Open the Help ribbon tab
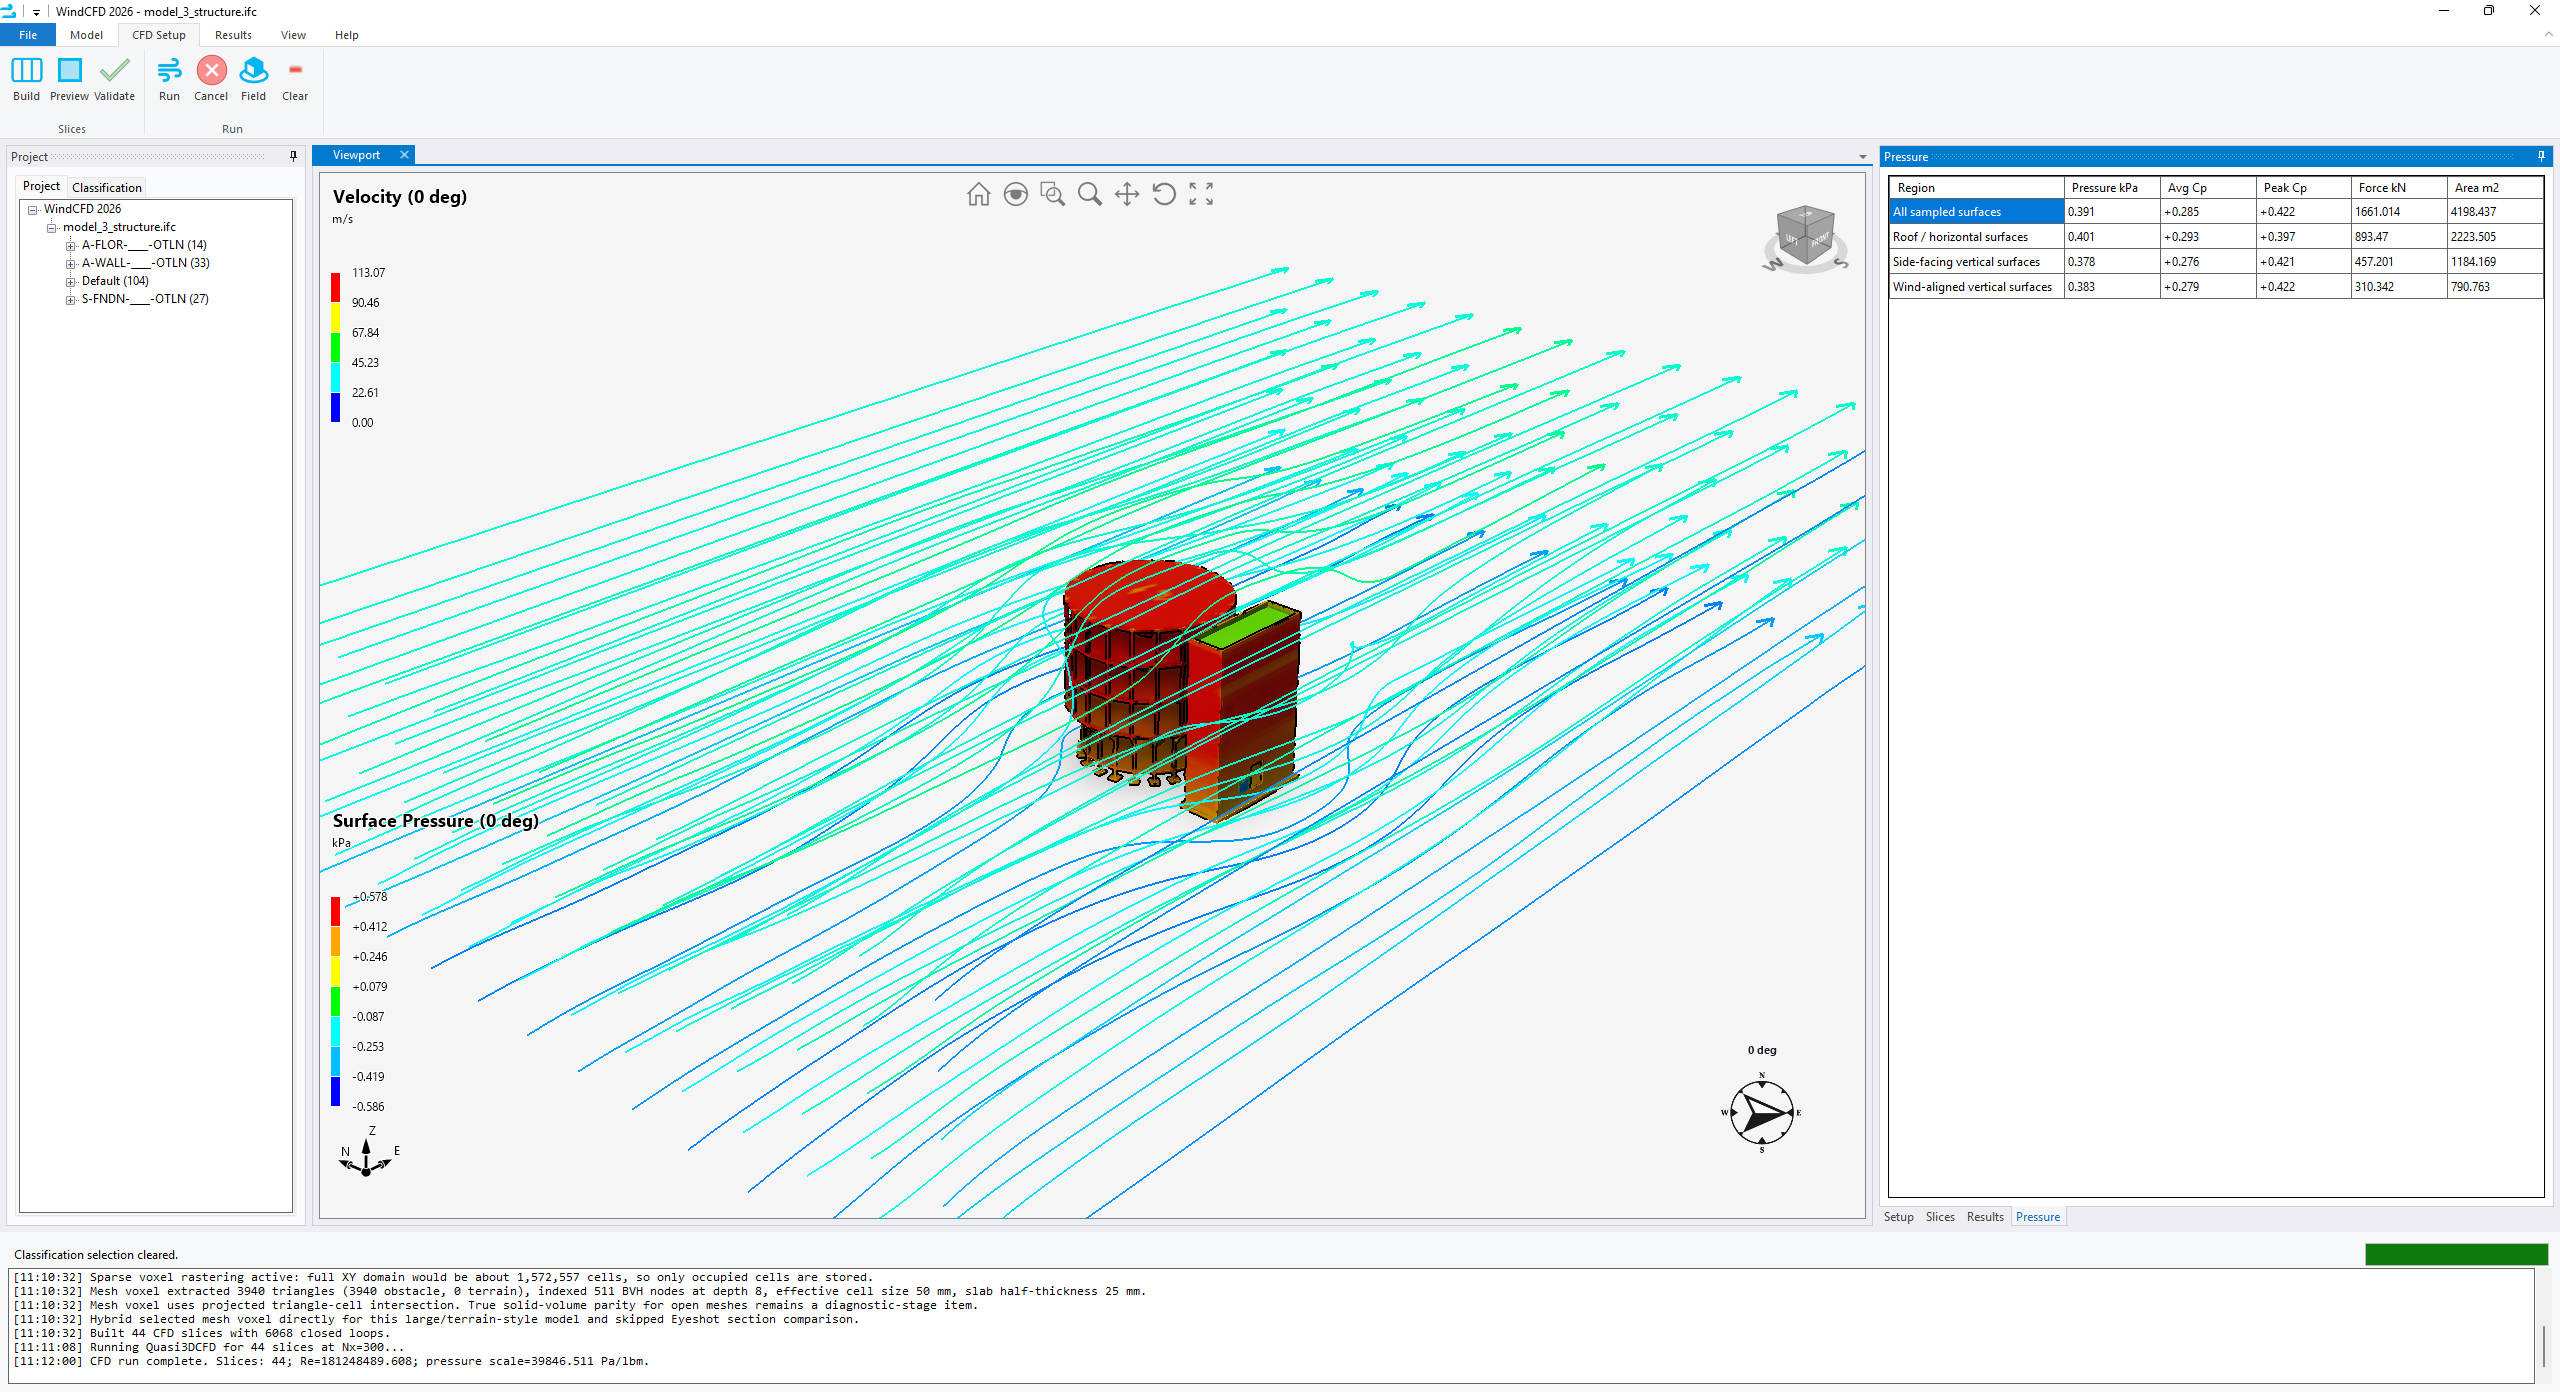Screen dimensions: 2560x1392 (x=346, y=35)
